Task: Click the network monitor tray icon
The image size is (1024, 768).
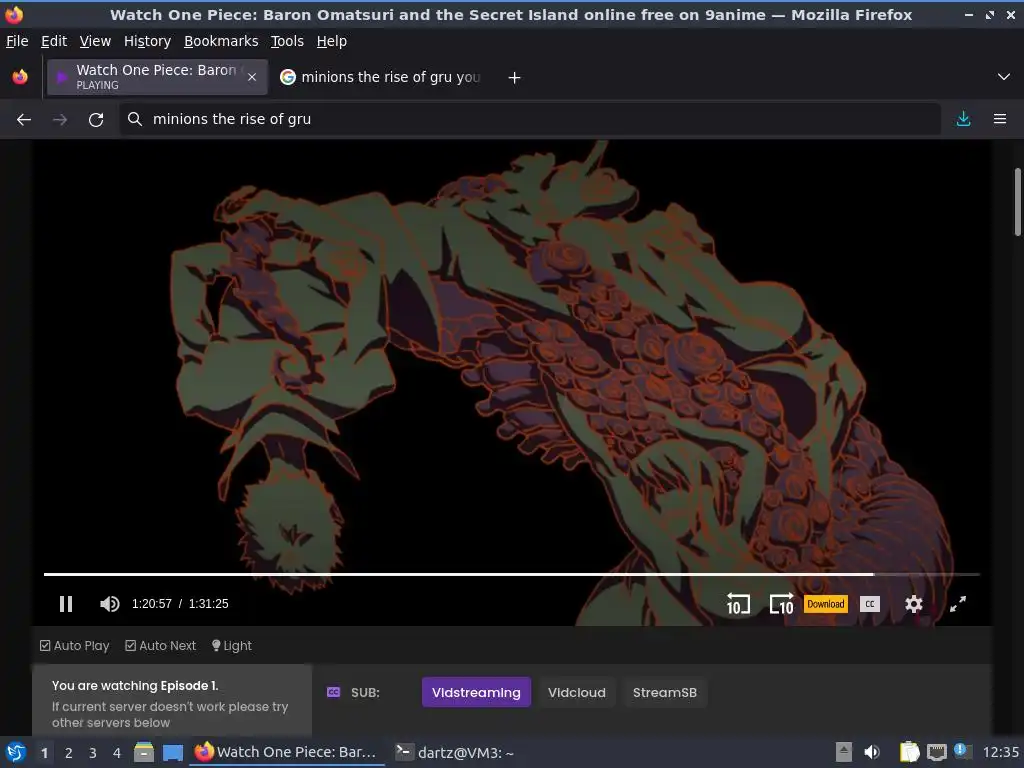Action: [936, 753]
